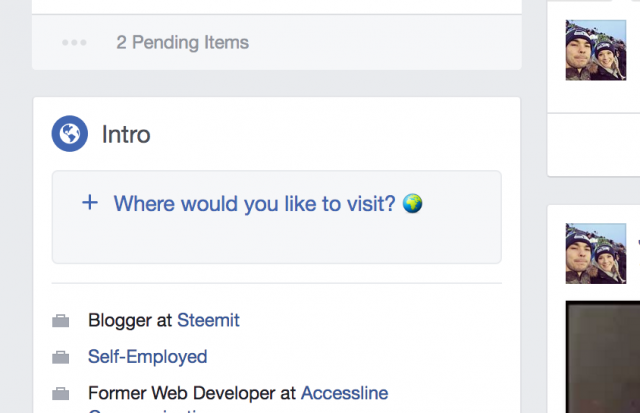Open the Self-Employed link
The height and width of the screenshot is (413, 640).
pos(147,357)
